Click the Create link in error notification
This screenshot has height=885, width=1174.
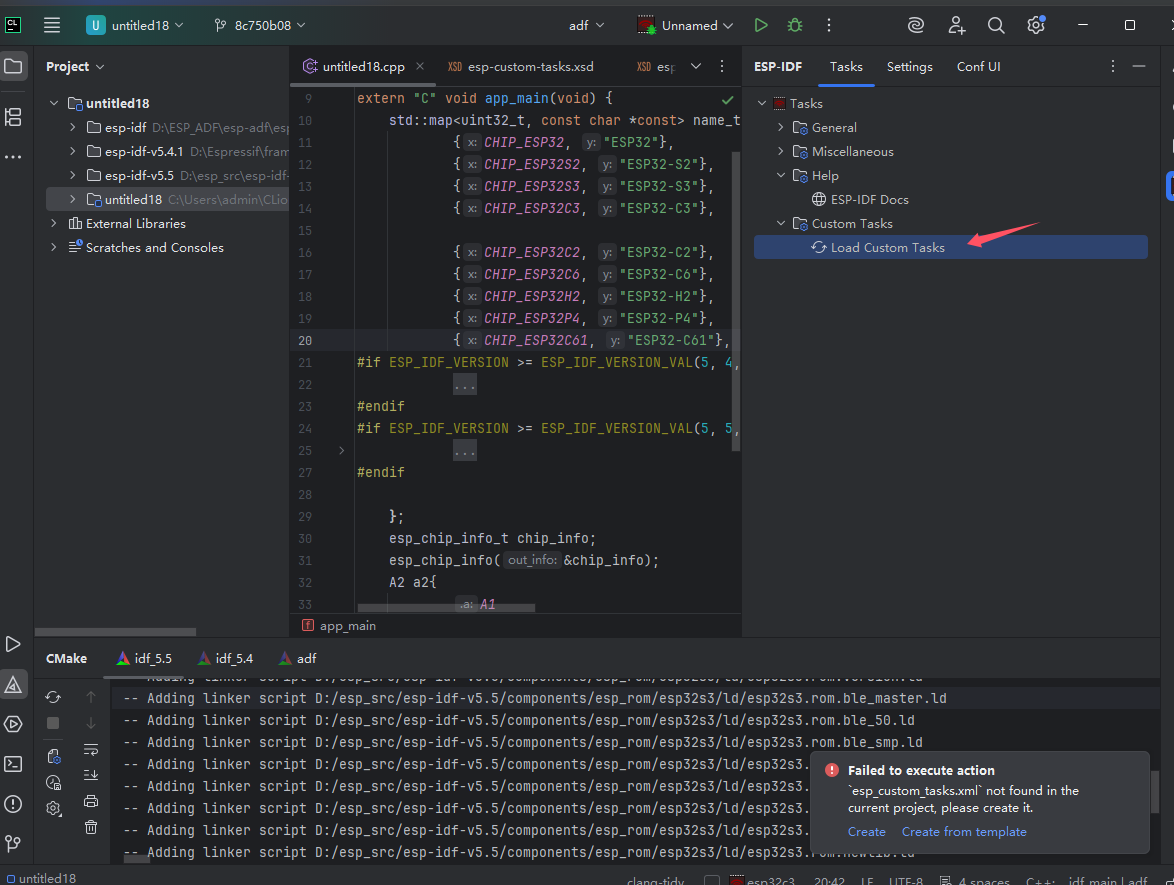(866, 832)
